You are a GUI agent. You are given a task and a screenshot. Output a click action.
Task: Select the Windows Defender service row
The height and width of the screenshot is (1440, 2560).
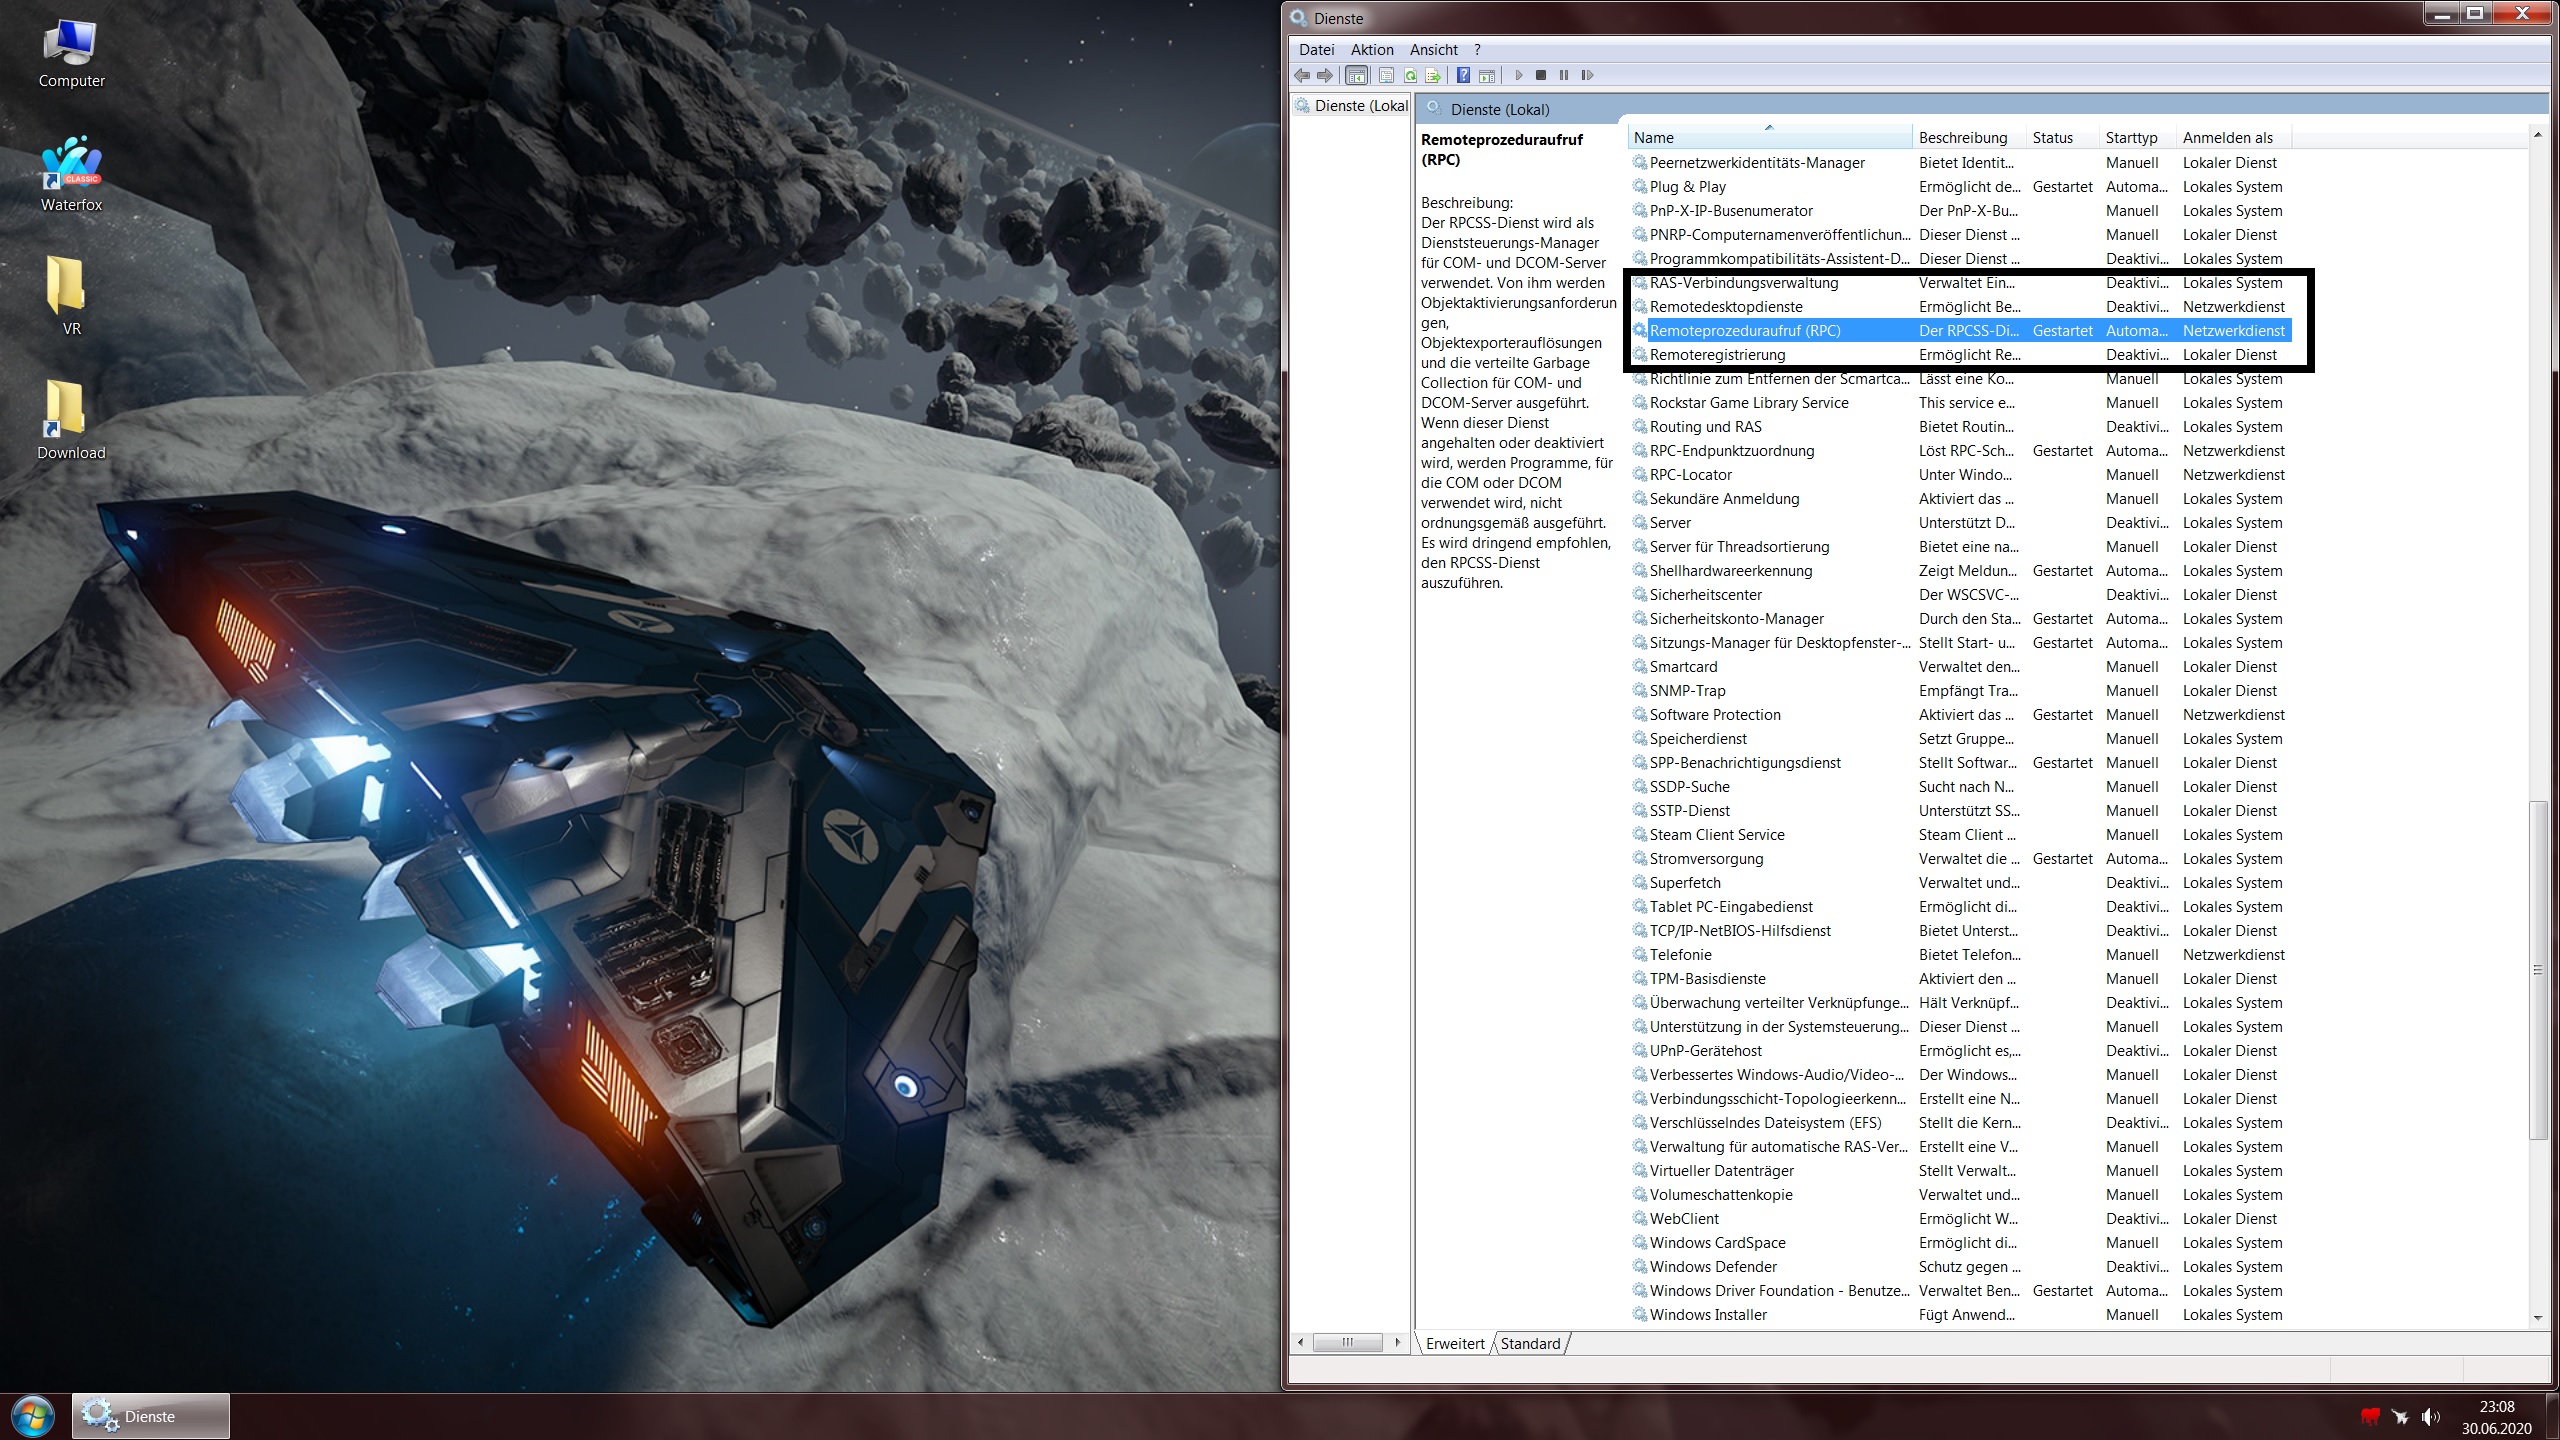[x=1712, y=1267]
